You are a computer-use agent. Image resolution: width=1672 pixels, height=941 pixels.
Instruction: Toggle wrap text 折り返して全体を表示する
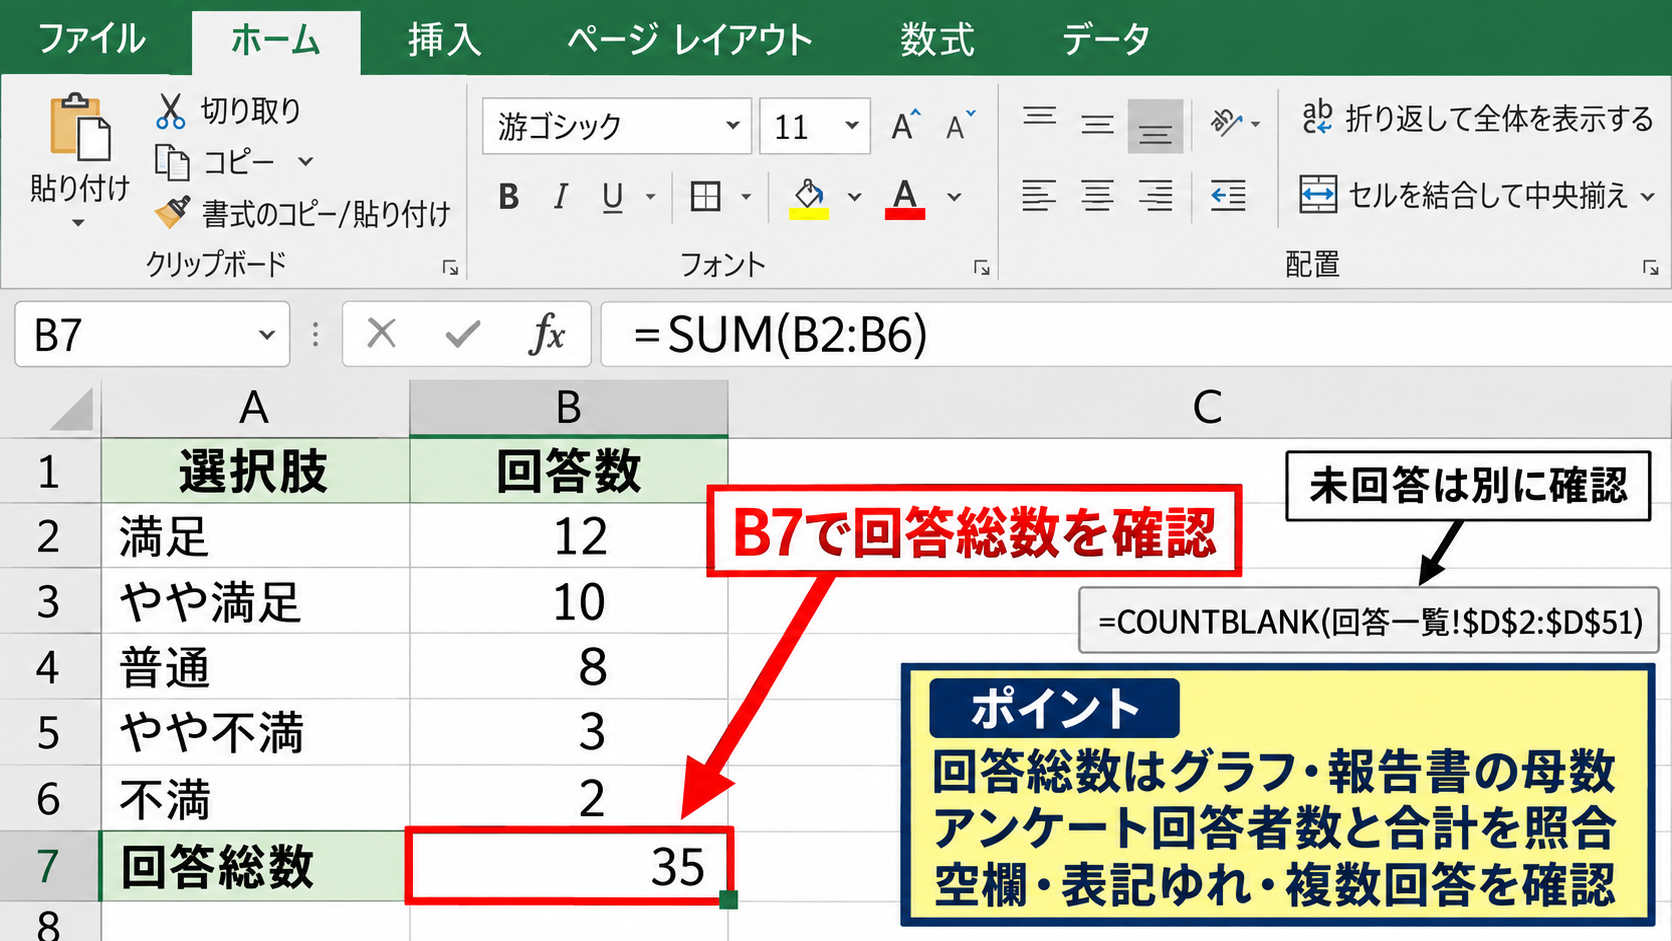coord(1478,119)
